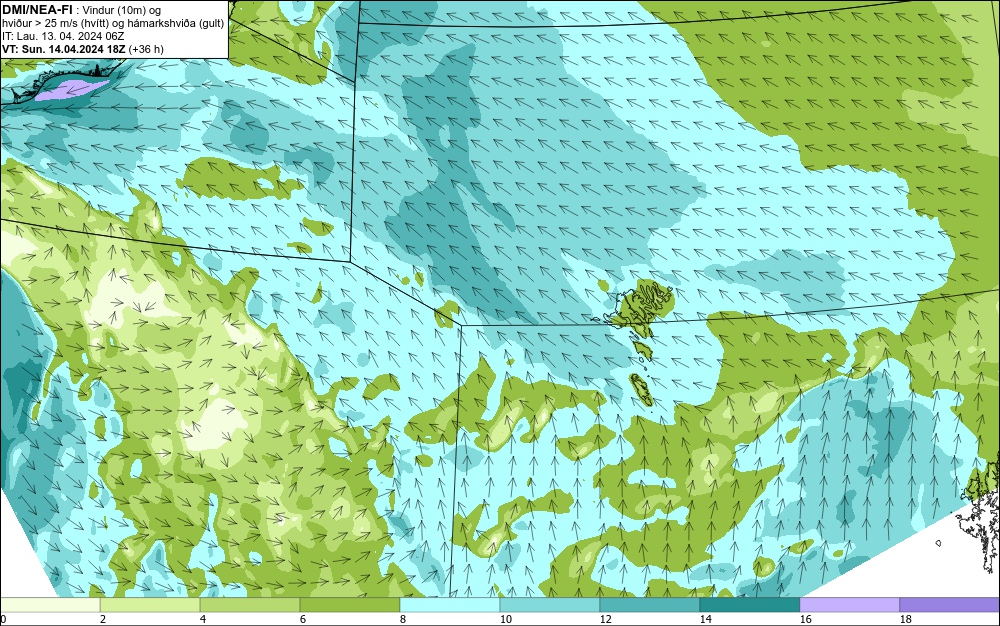Click the legend label 10
This screenshot has width=1000, height=626.
pos(506,619)
